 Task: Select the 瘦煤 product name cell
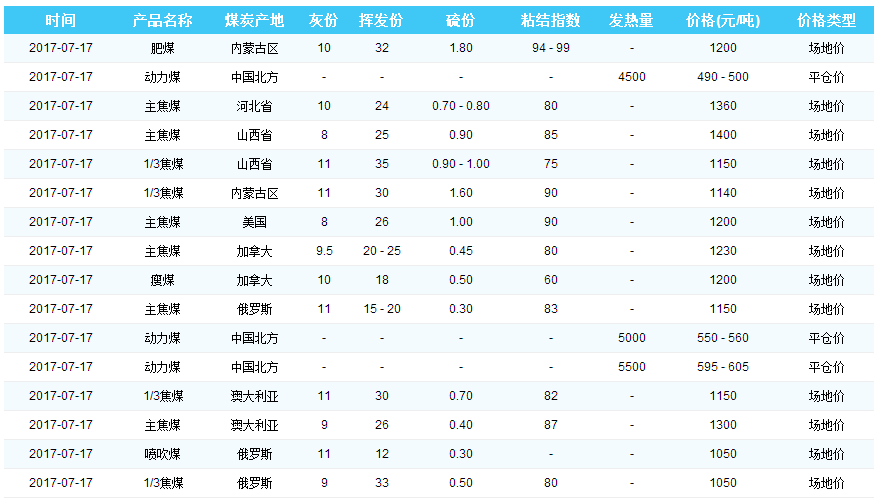coord(162,280)
